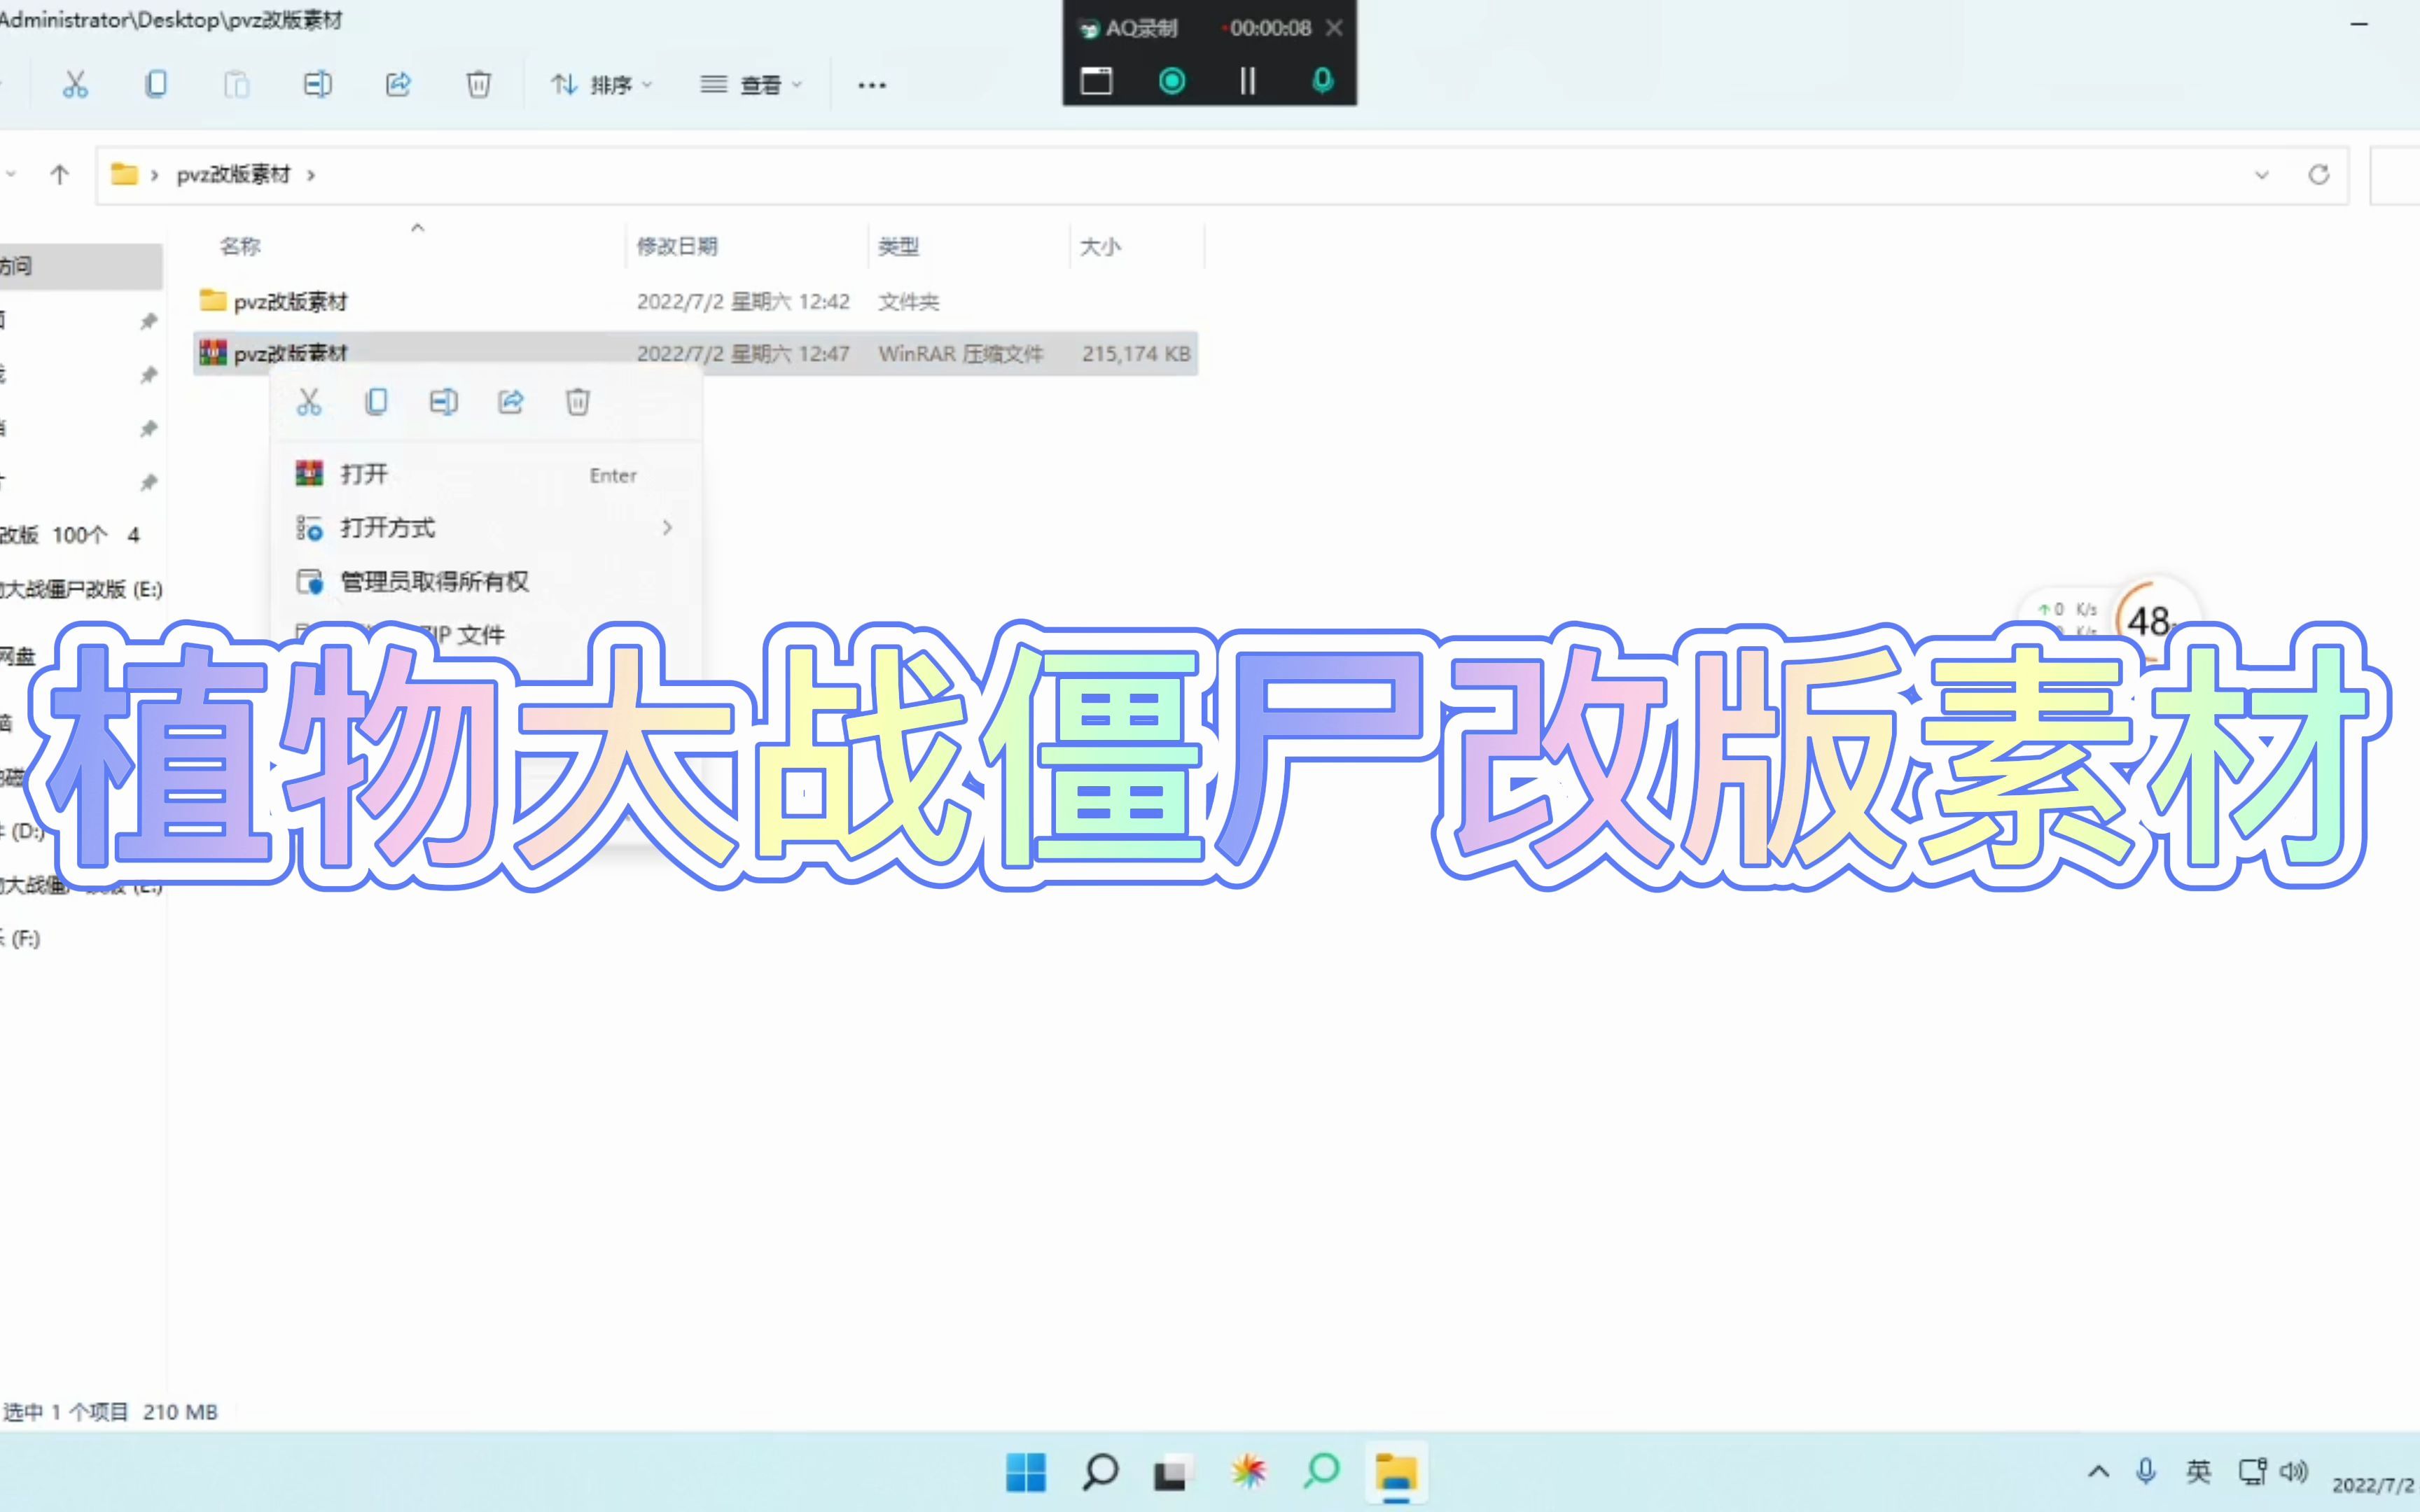Close the AQ录制 recorder panel
The width and height of the screenshot is (2420, 1512).
coord(1333,28)
